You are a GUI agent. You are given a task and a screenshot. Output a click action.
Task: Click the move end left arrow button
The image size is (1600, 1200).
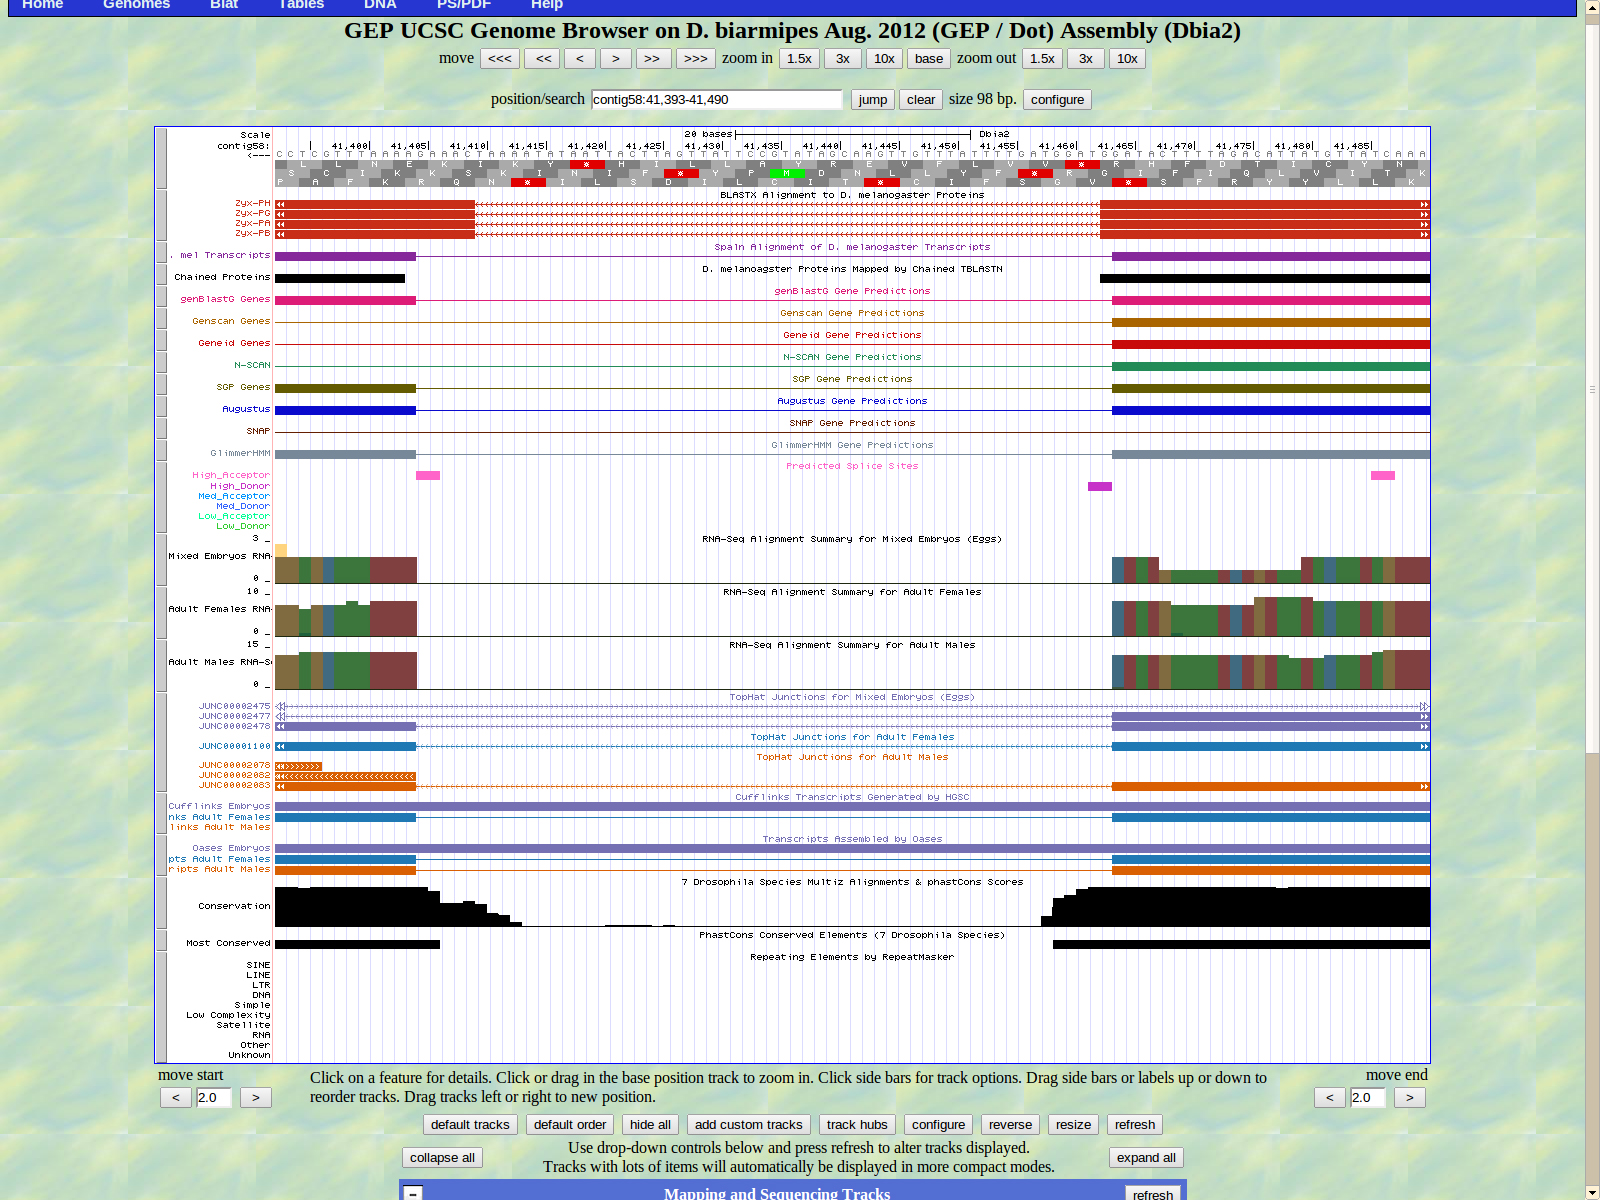click(x=1330, y=1098)
